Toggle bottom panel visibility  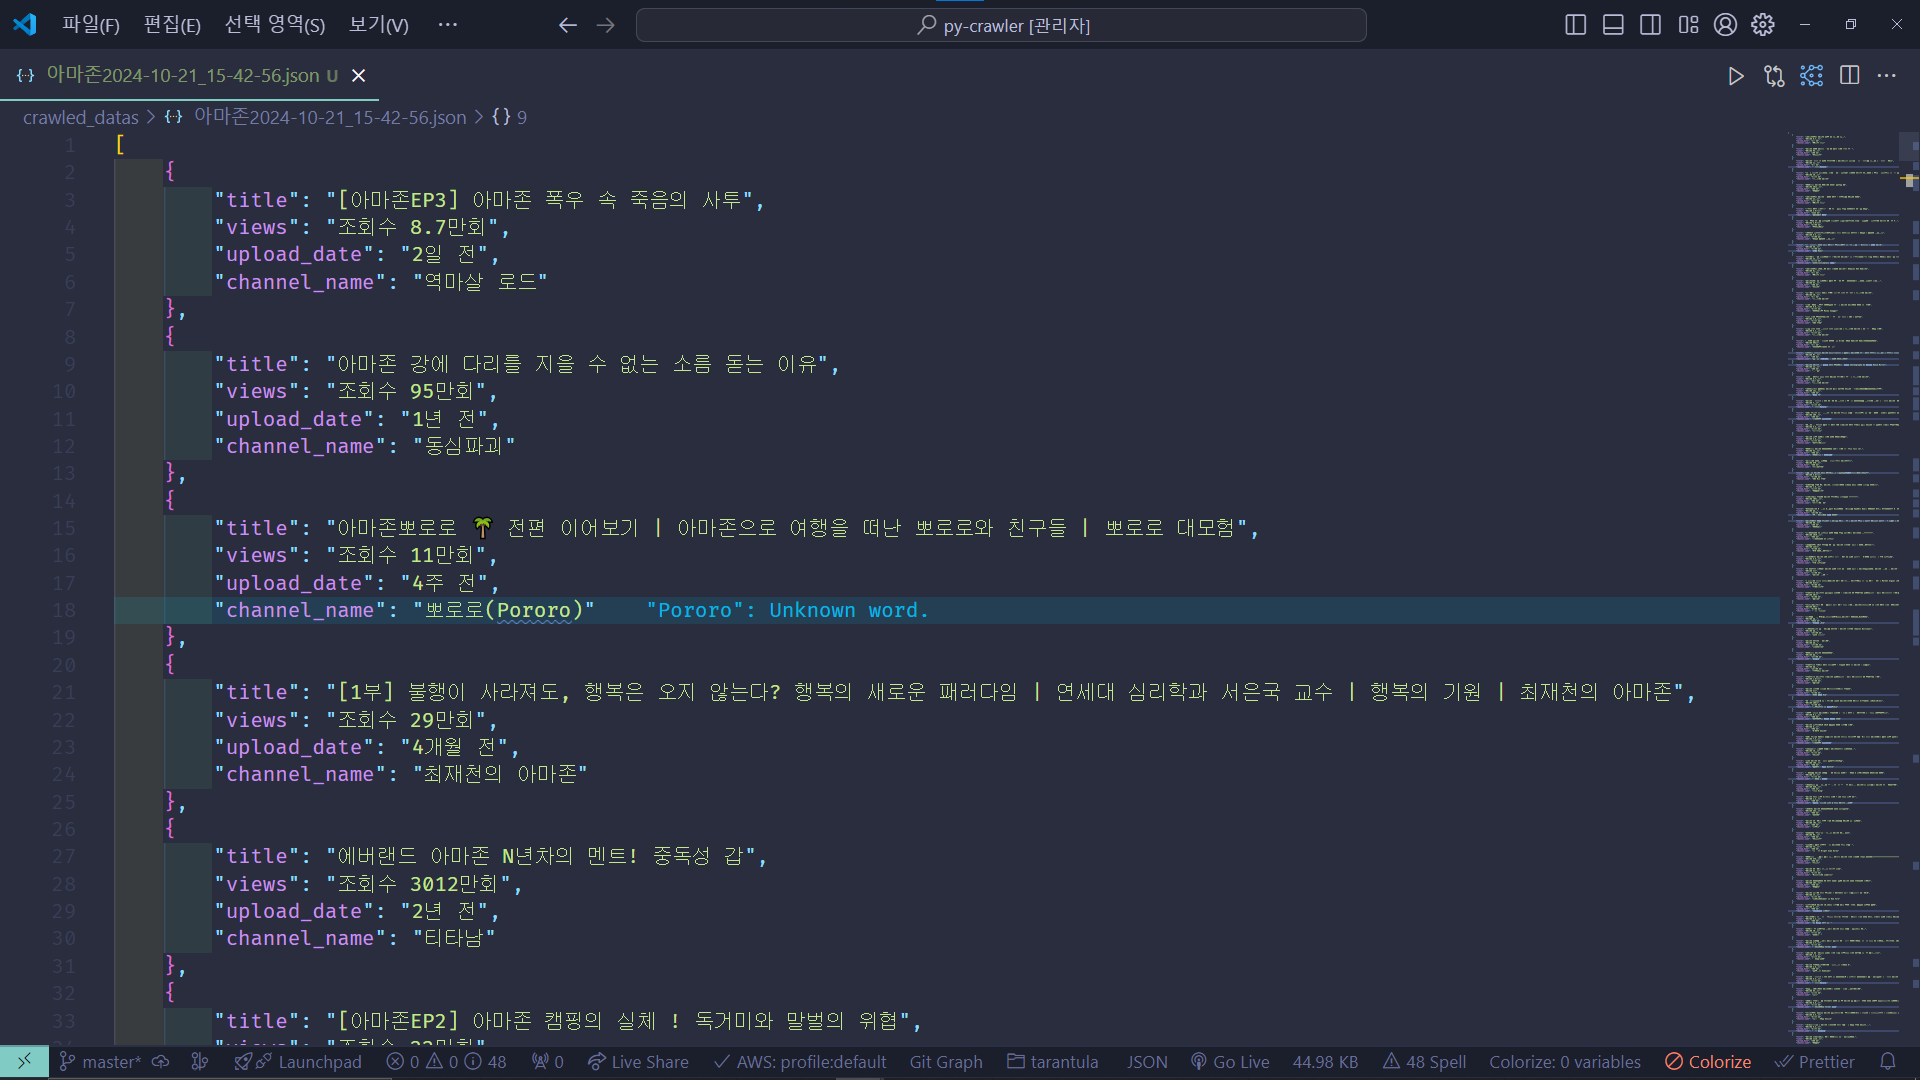pos(1613,25)
